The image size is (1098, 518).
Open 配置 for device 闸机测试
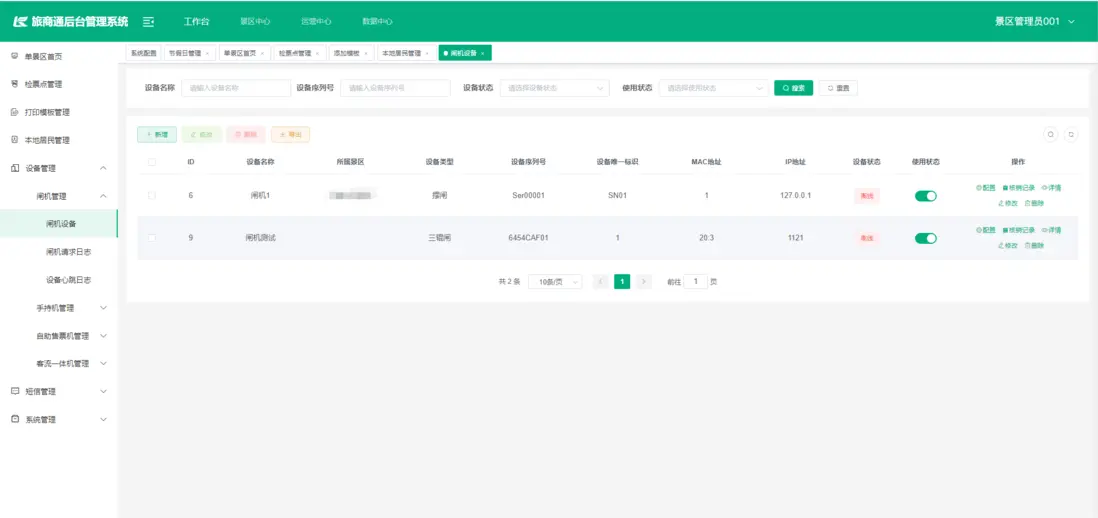click(986, 230)
